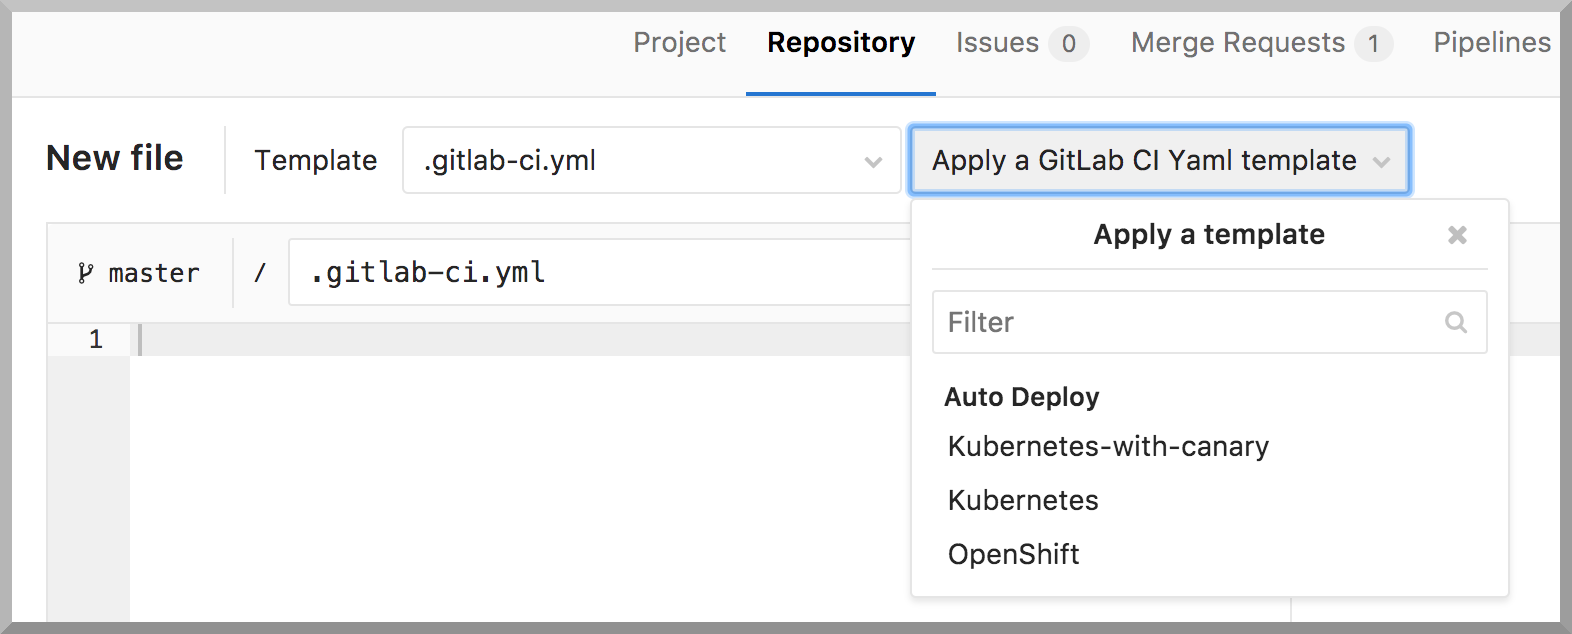Click the magnifier icon in Filter box
The width and height of the screenshot is (1572, 634).
[x=1456, y=322]
